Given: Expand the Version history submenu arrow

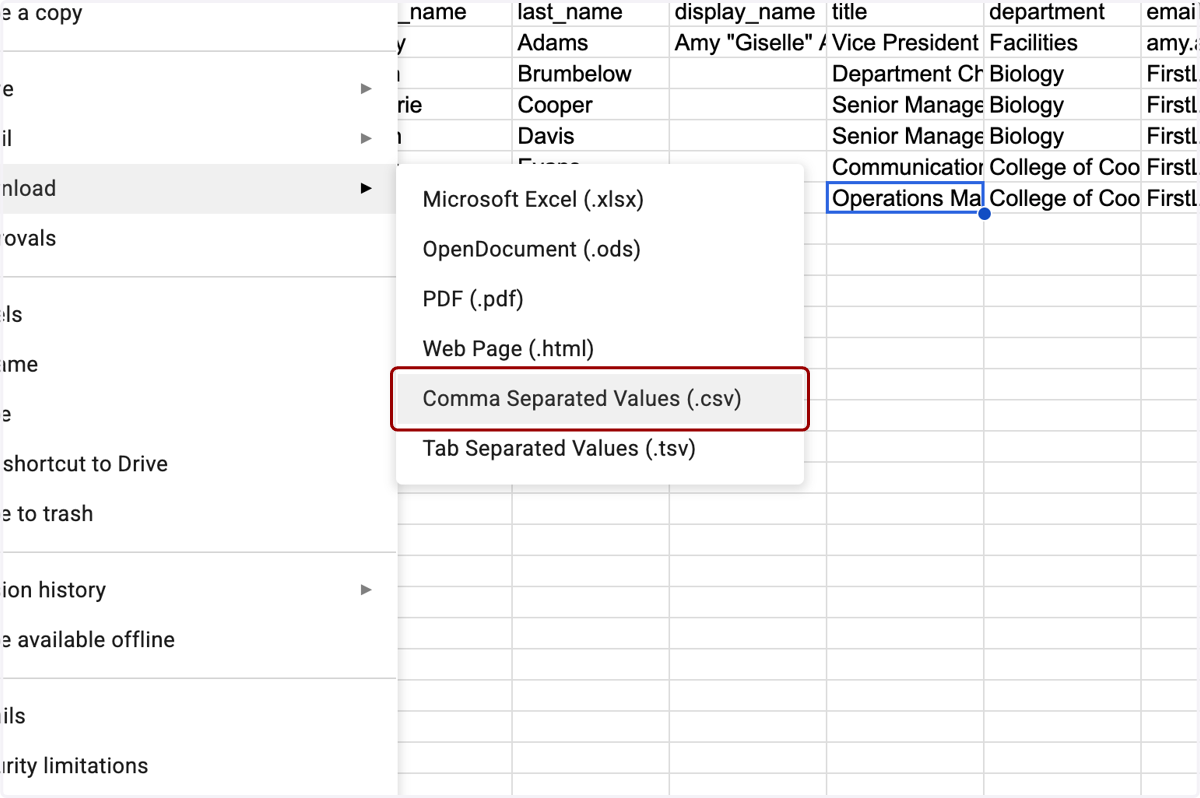Looking at the screenshot, I should [367, 590].
